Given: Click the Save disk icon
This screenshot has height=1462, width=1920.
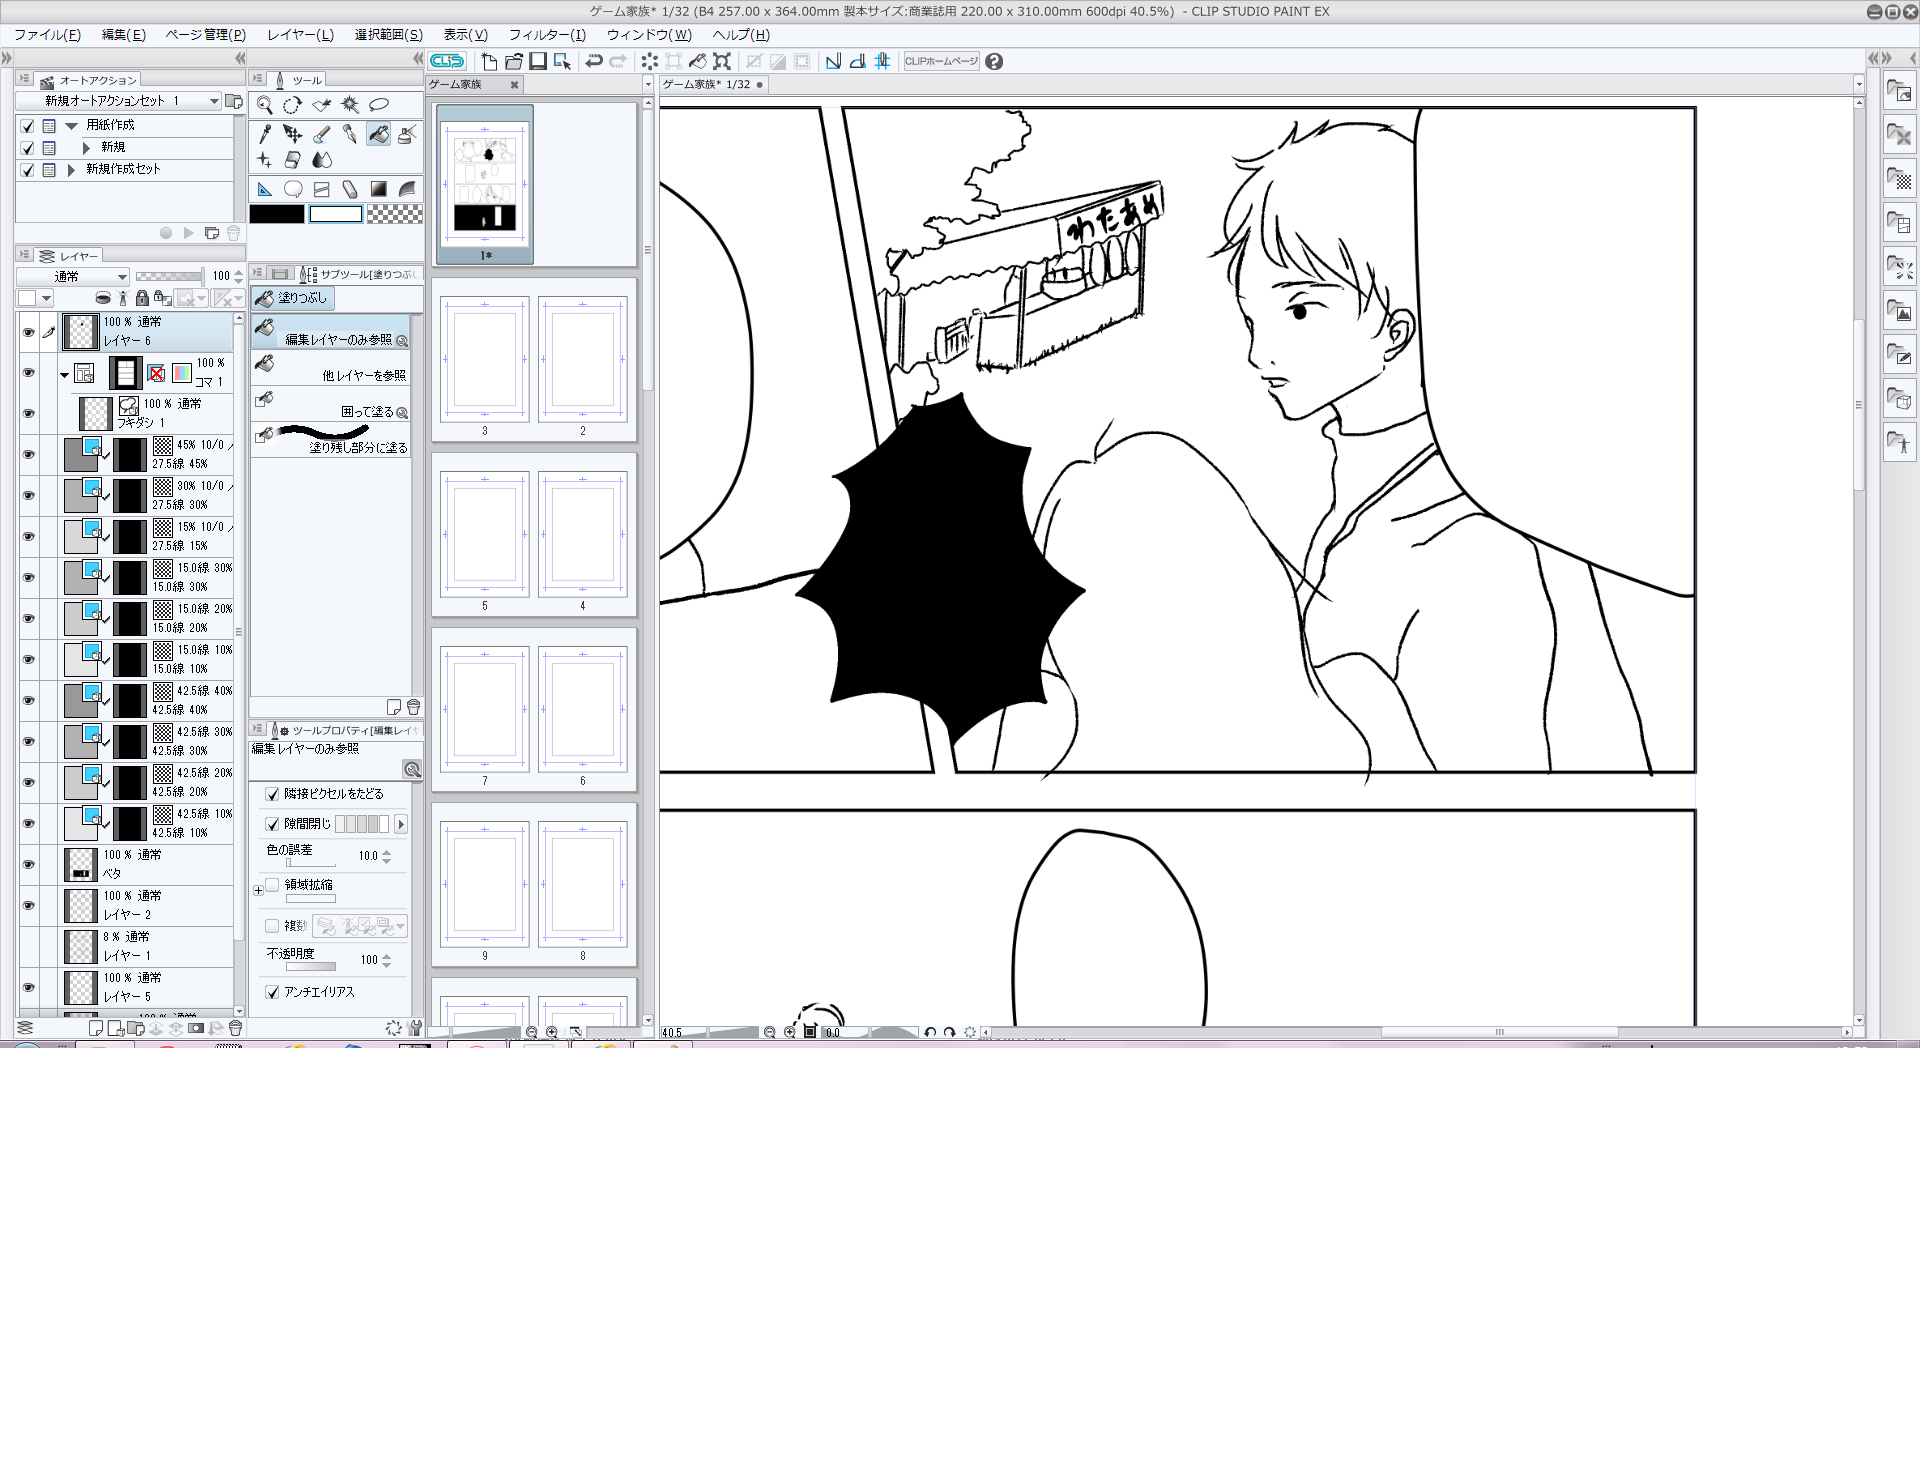Looking at the screenshot, I should point(538,61).
